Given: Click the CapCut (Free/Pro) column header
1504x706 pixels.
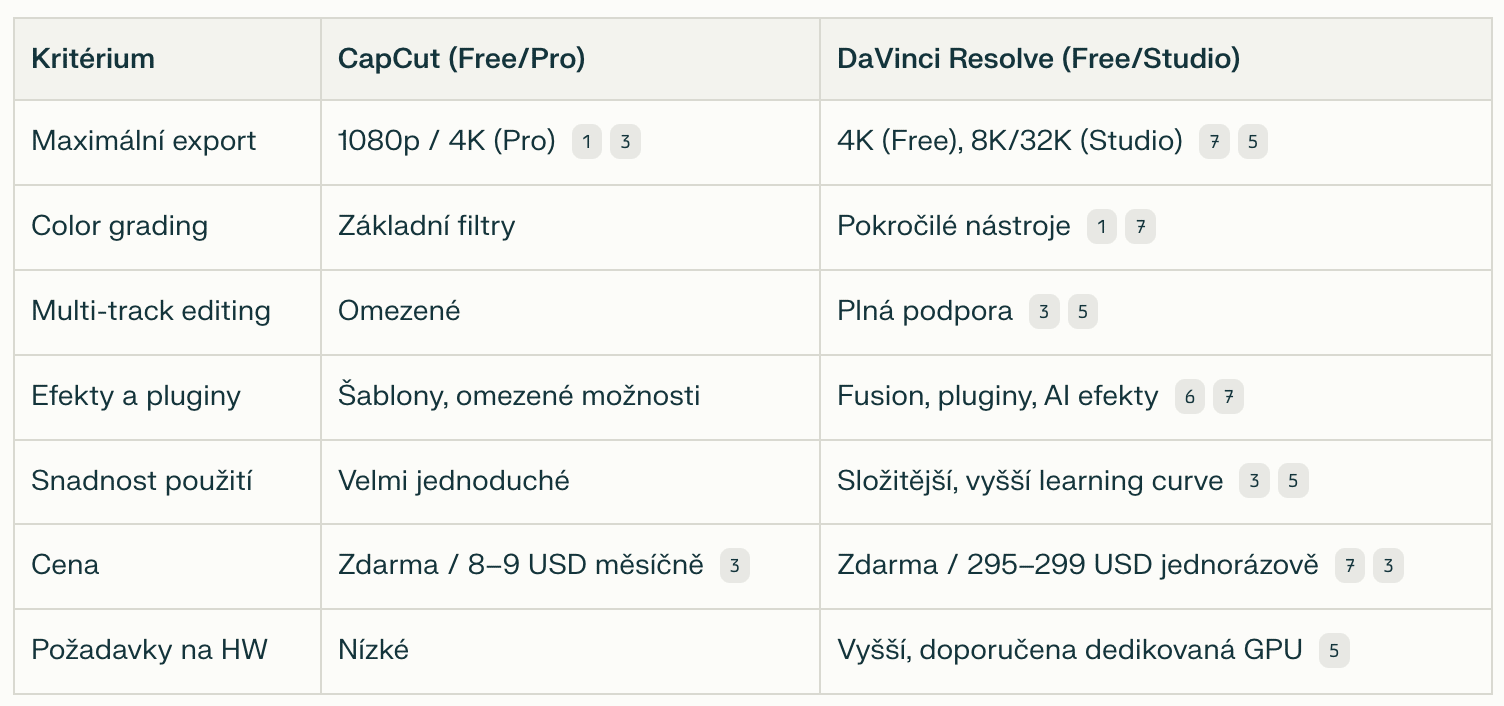Looking at the screenshot, I should click(x=462, y=59).
